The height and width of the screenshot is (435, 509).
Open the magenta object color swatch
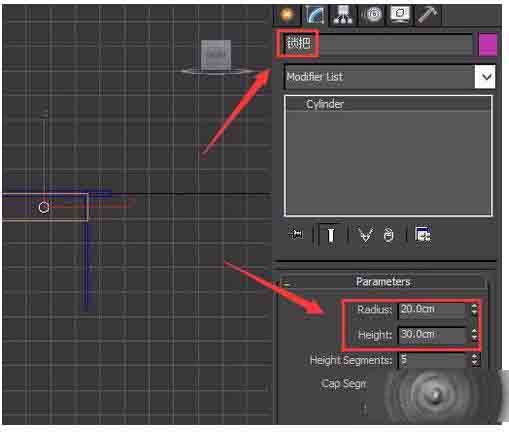(488, 44)
